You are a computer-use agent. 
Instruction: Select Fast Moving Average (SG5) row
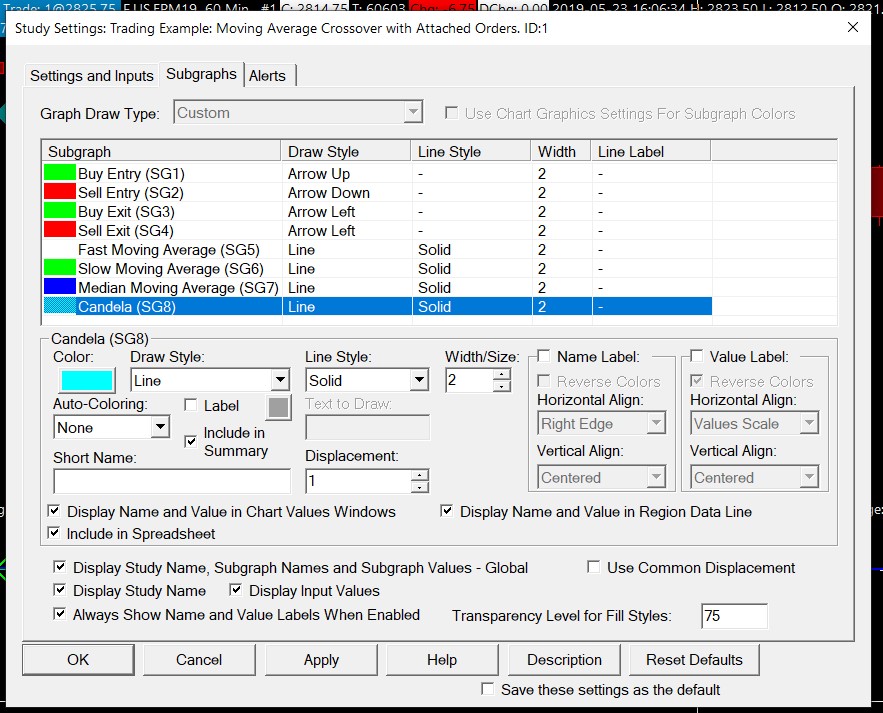(377, 249)
